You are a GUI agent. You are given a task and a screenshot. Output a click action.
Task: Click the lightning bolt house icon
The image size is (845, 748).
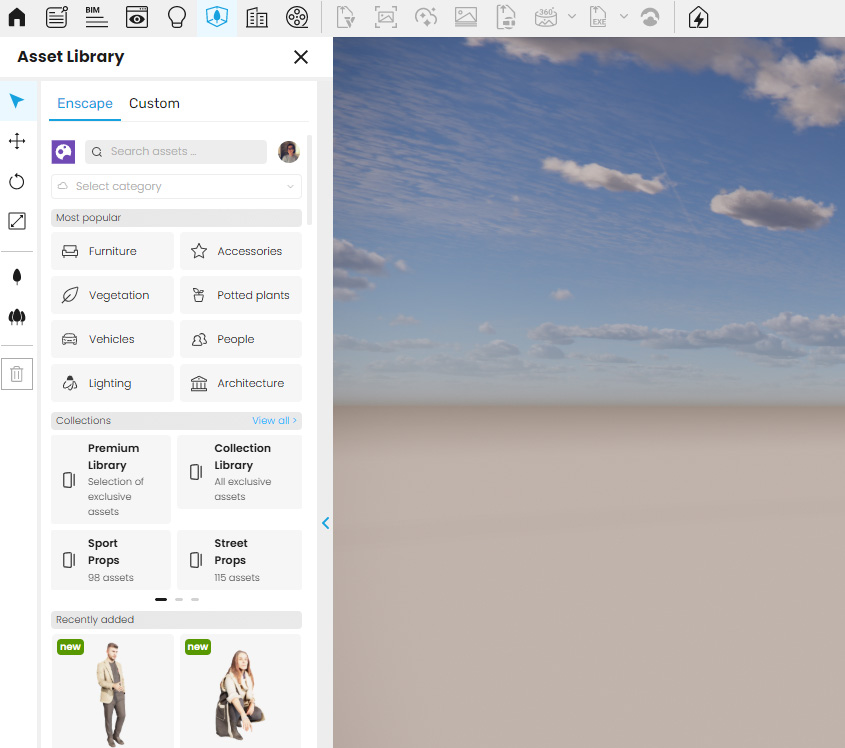pyautogui.click(x=698, y=17)
